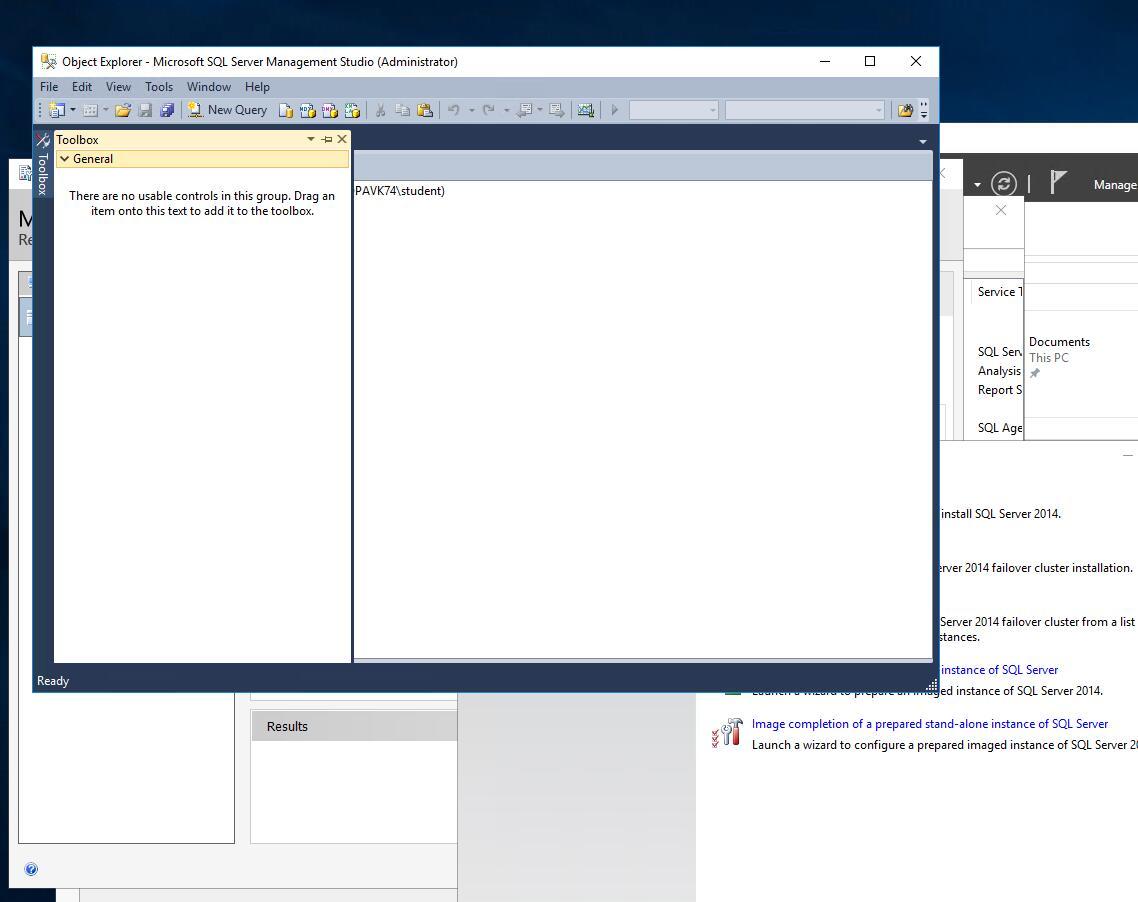Open the New Query editor
The width and height of the screenshot is (1138, 902).
[228, 109]
